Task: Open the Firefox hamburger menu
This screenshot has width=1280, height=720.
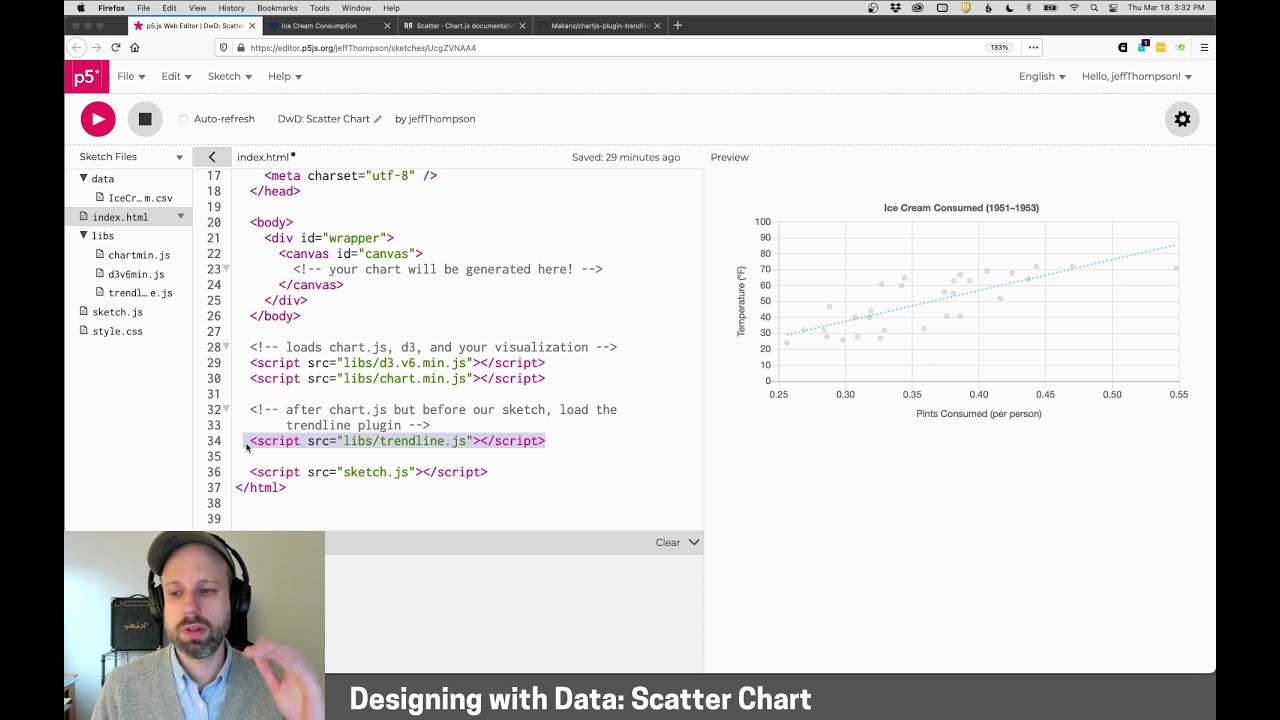Action: [x=1204, y=47]
